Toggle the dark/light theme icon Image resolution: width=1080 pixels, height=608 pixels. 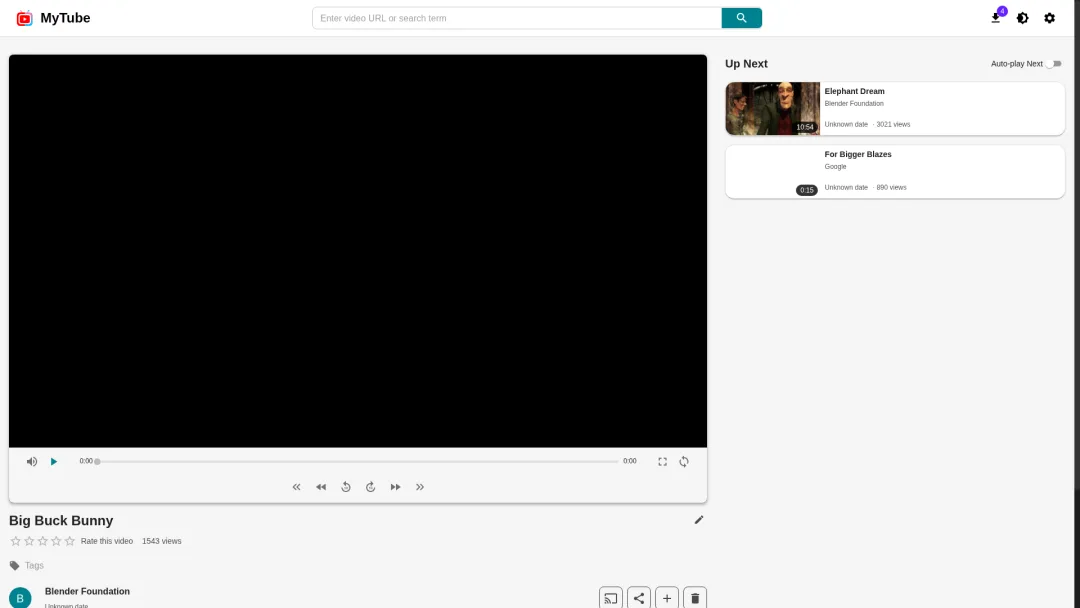[1023, 18]
